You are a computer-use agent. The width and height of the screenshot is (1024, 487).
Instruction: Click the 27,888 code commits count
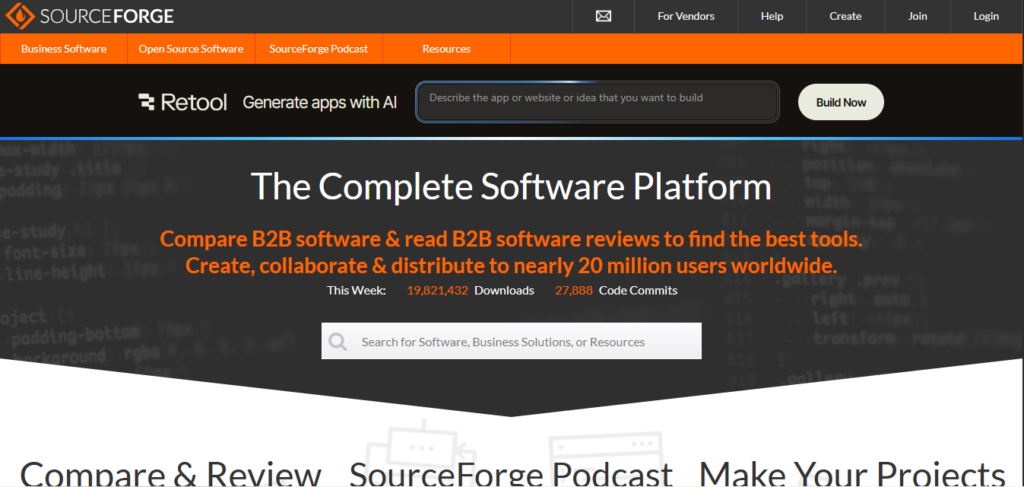pos(574,291)
